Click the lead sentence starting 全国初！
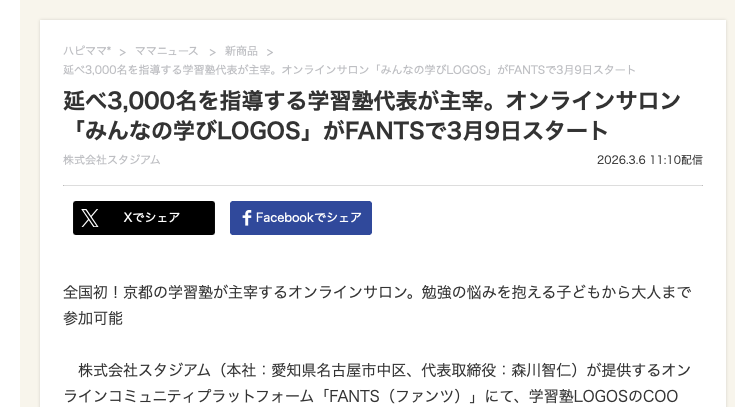The image size is (735, 407). (x=377, y=293)
